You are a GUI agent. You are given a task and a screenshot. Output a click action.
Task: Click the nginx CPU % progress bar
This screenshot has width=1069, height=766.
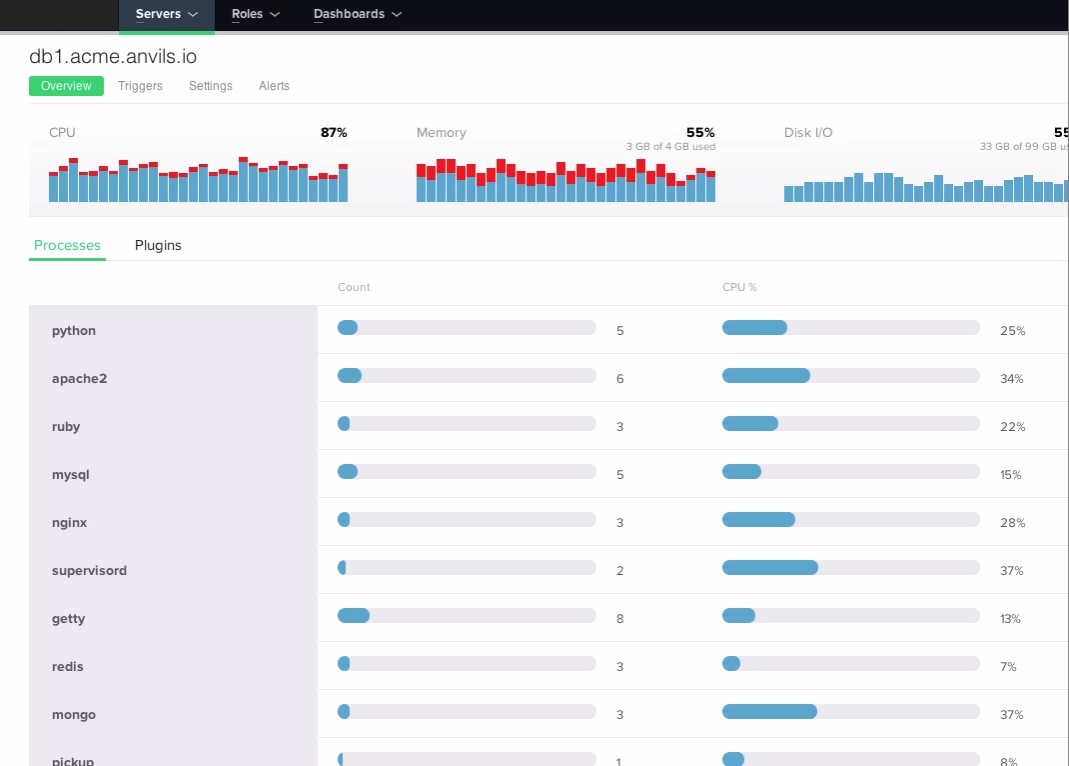point(850,520)
